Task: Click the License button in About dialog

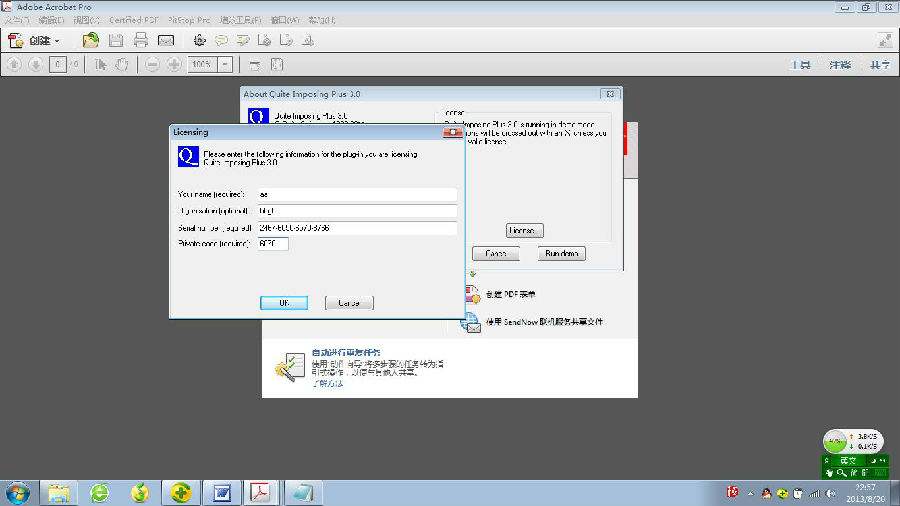Action: (x=525, y=231)
